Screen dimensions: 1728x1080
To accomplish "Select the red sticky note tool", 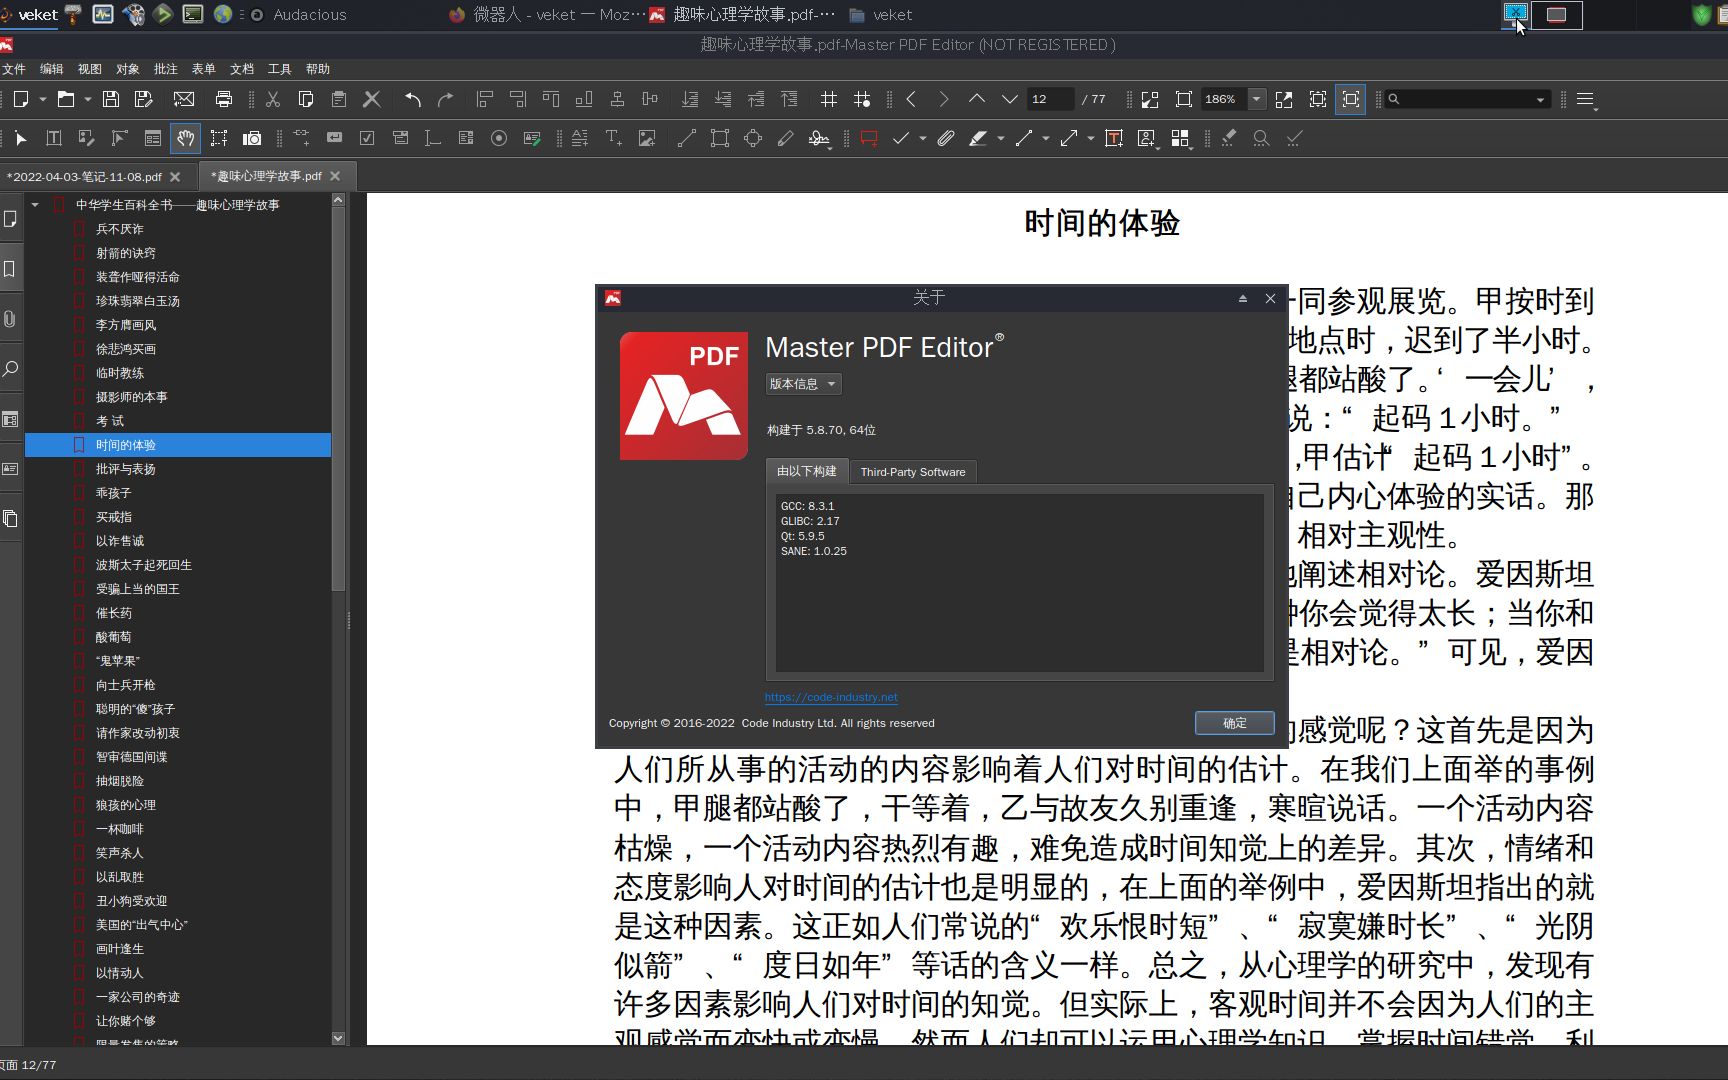I will click(869, 138).
